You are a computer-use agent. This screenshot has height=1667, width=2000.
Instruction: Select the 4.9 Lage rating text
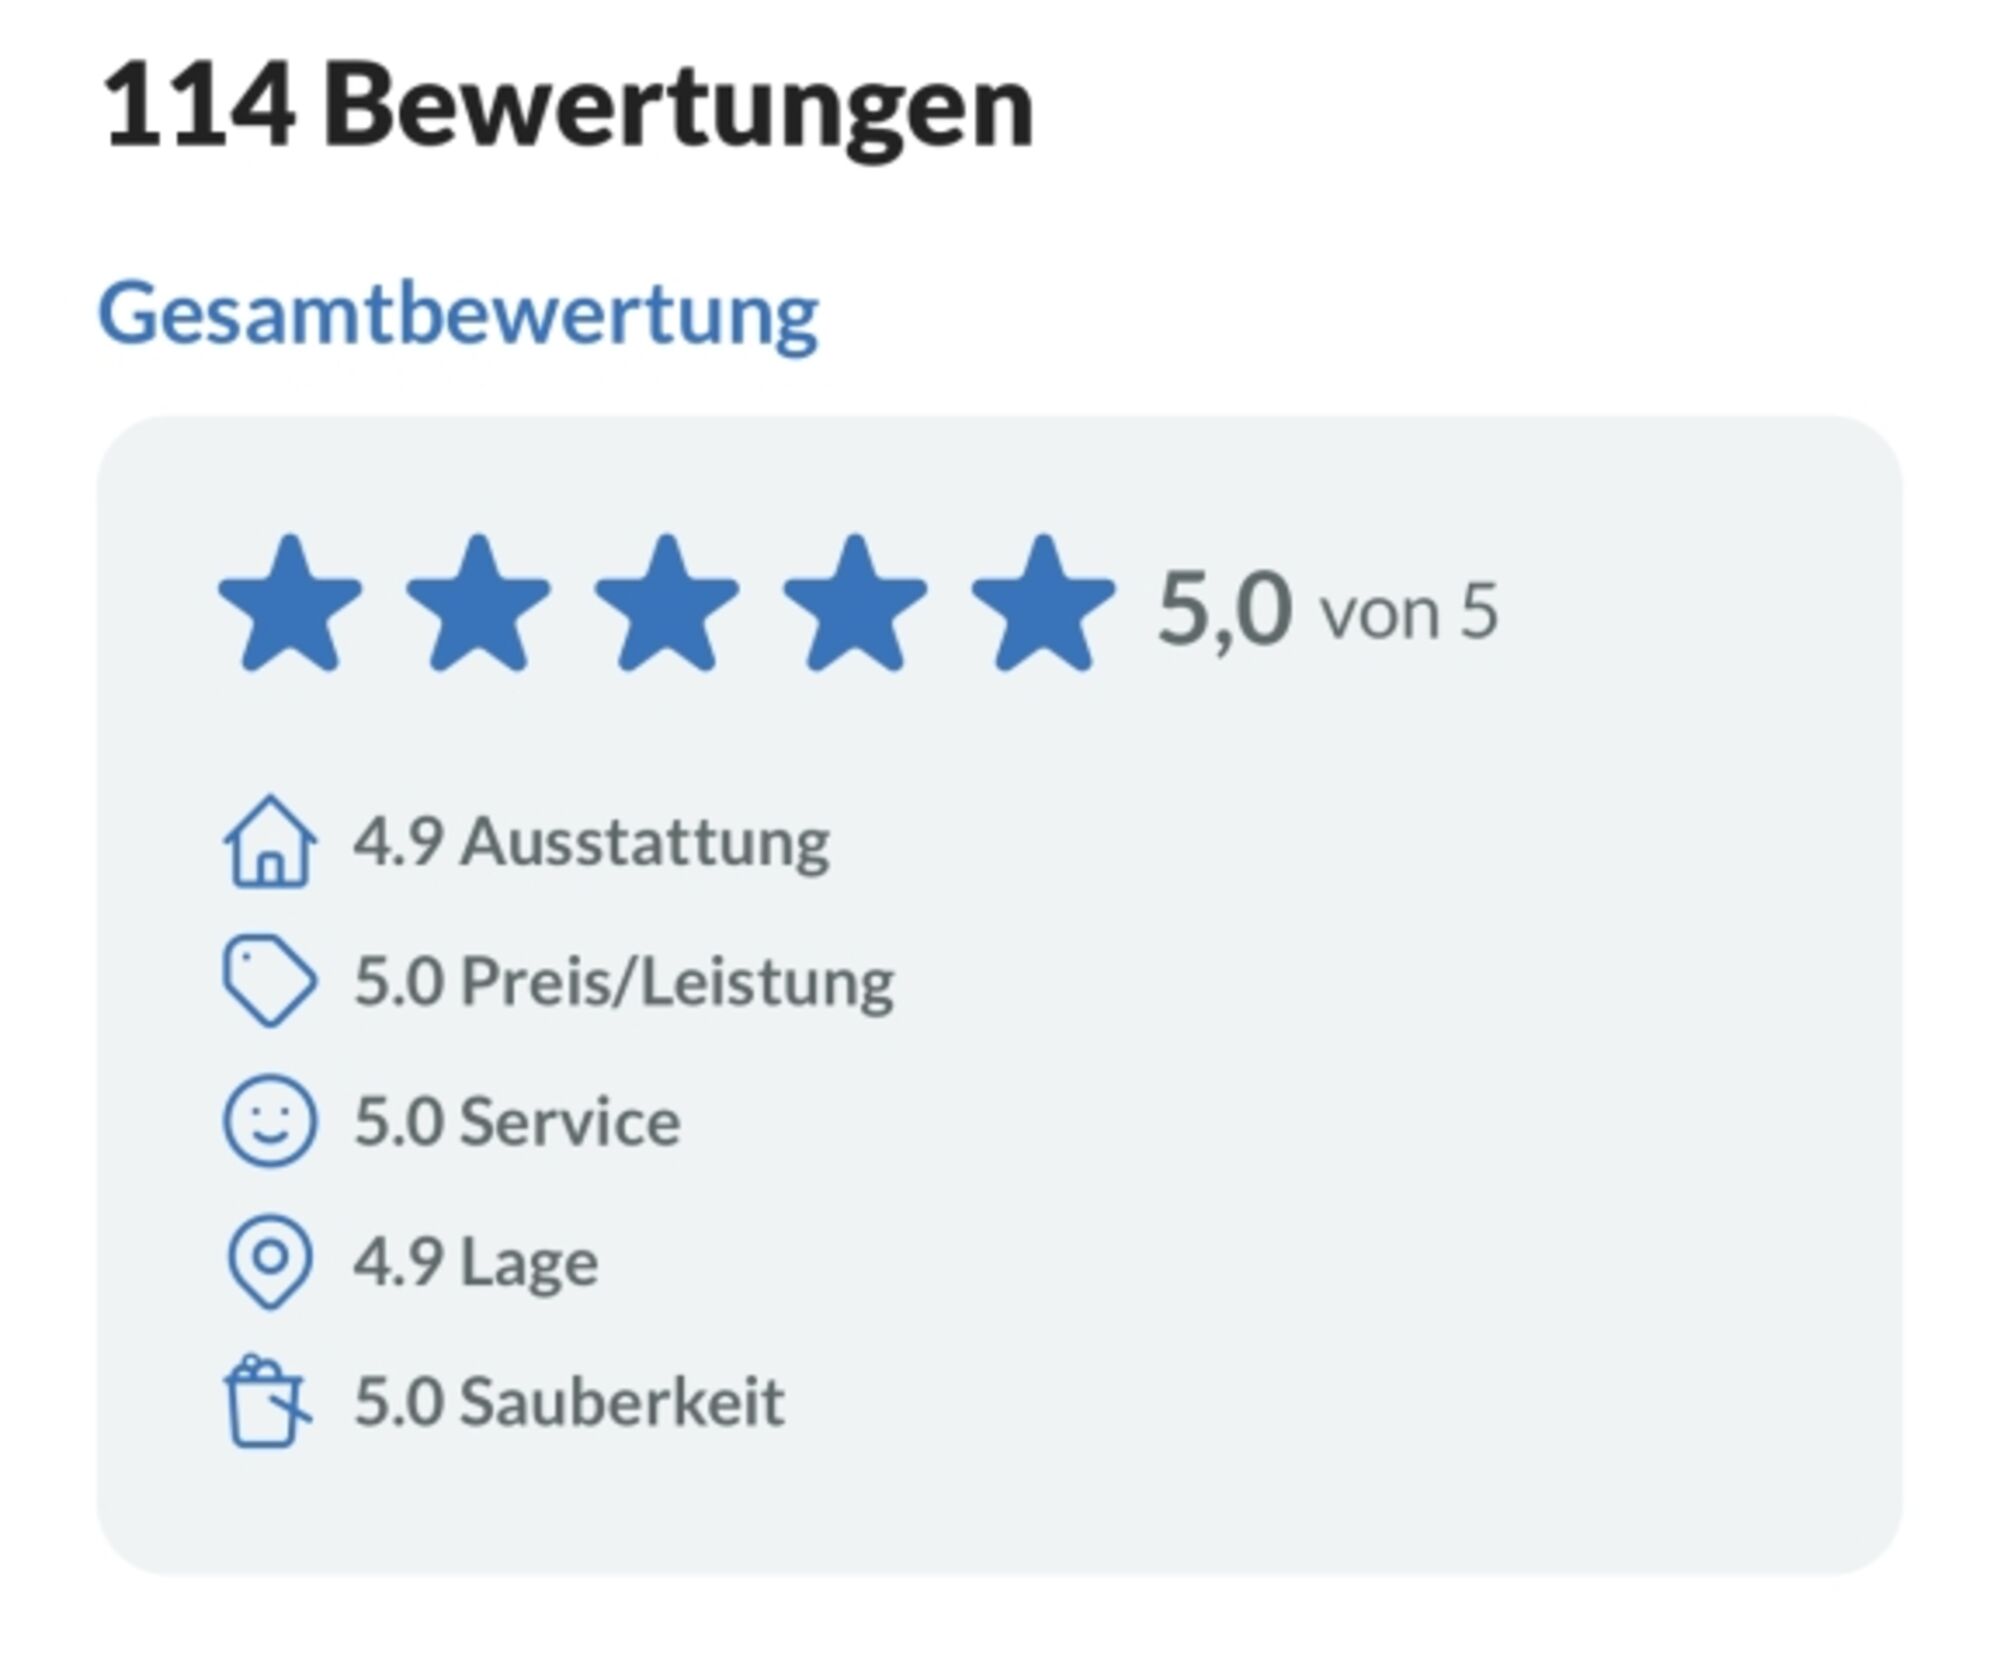476,1261
